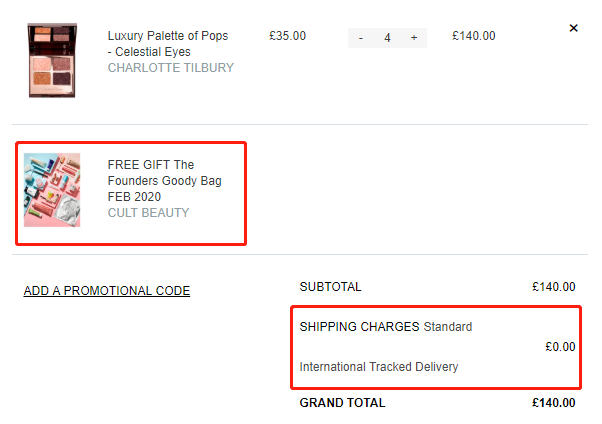Viewport: 602px width, 424px height.
Task: Select the GRAND TOTAL label
Action: click(342, 402)
